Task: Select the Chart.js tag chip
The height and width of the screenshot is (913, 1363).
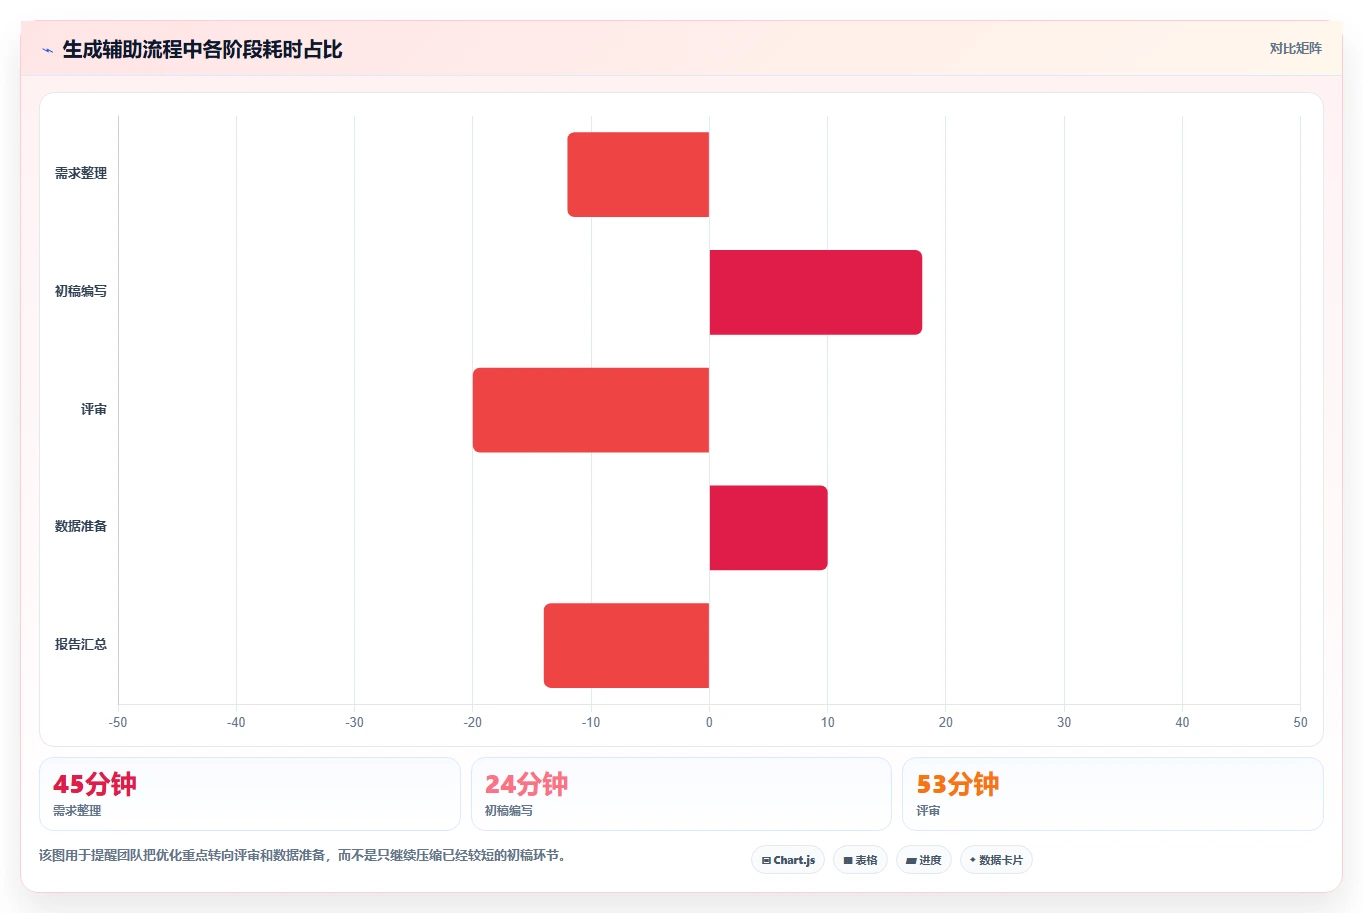Action: point(788,860)
